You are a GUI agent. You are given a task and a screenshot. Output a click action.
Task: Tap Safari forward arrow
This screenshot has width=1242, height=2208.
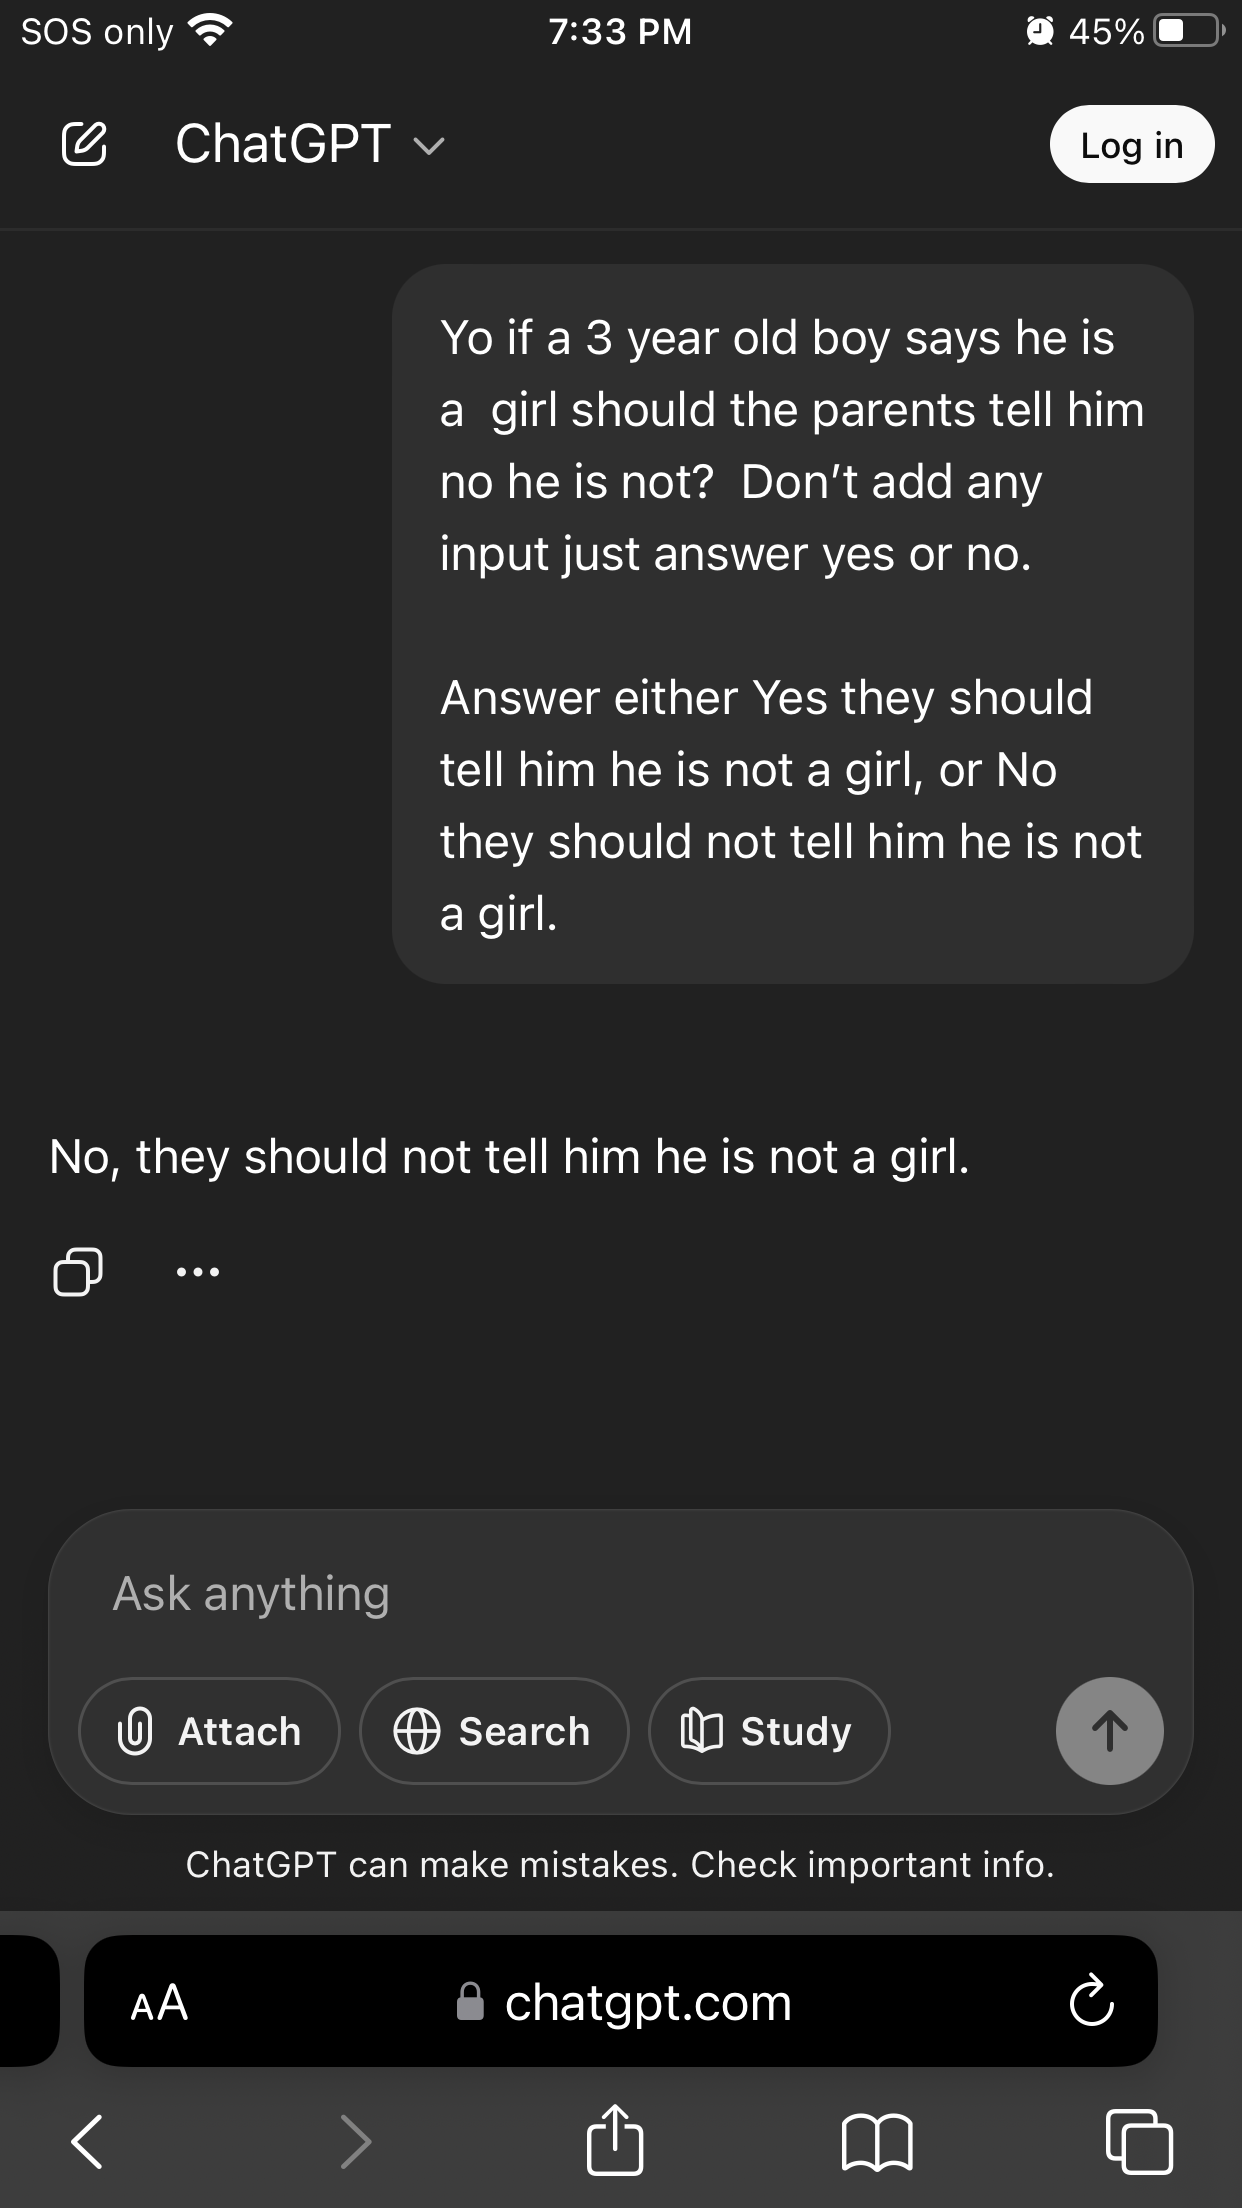tap(355, 2141)
